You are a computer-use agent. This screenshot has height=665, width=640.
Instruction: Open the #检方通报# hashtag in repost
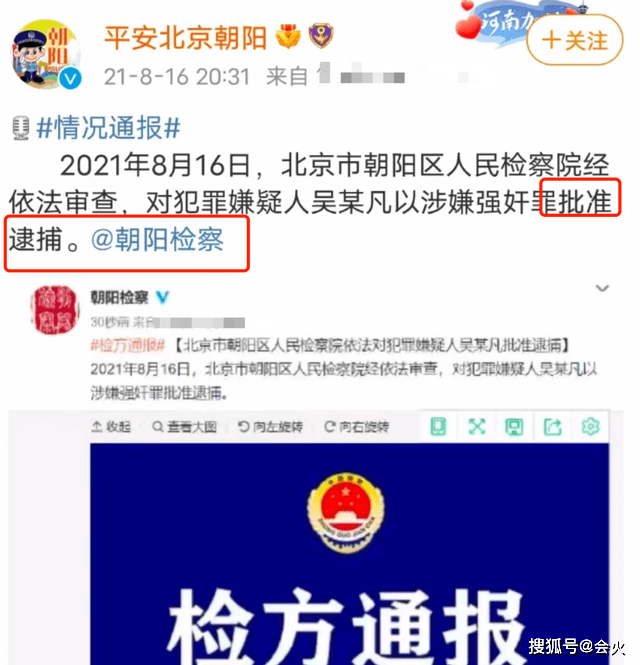click(x=127, y=345)
